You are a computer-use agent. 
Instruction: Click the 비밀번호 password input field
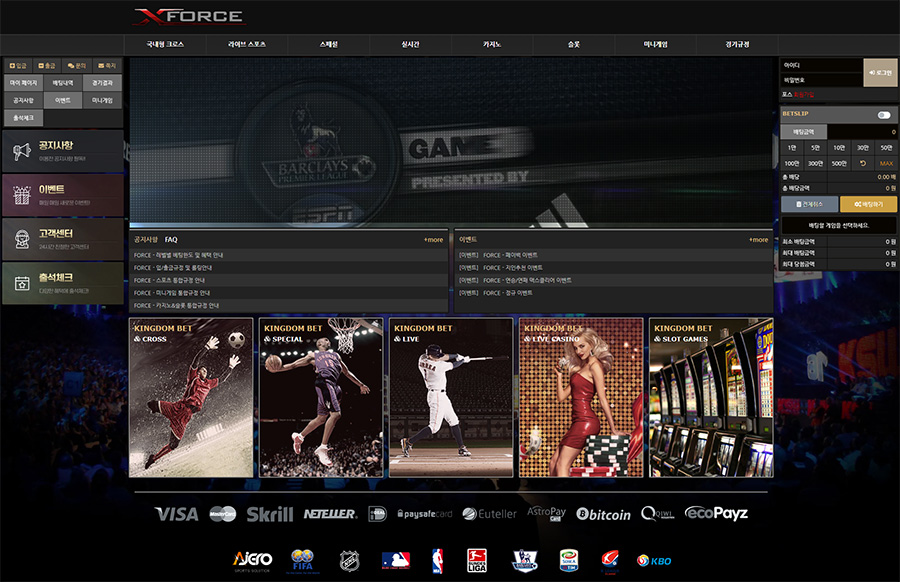coord(821,80)
